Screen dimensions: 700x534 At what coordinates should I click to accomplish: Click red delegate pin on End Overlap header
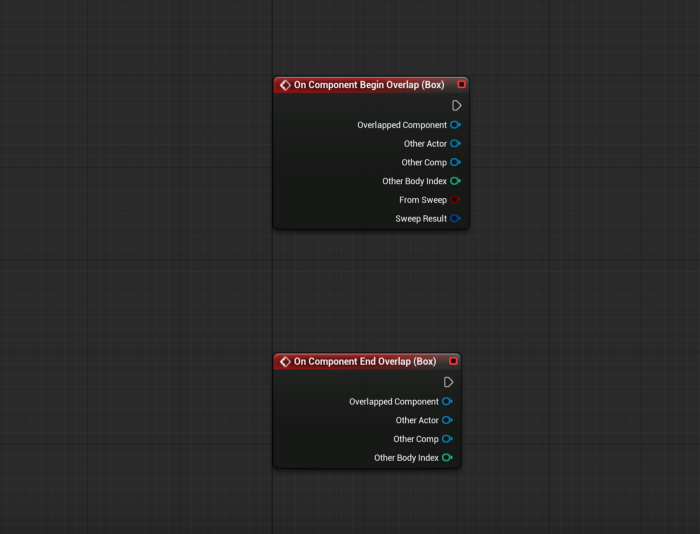(x=453, y=361)
